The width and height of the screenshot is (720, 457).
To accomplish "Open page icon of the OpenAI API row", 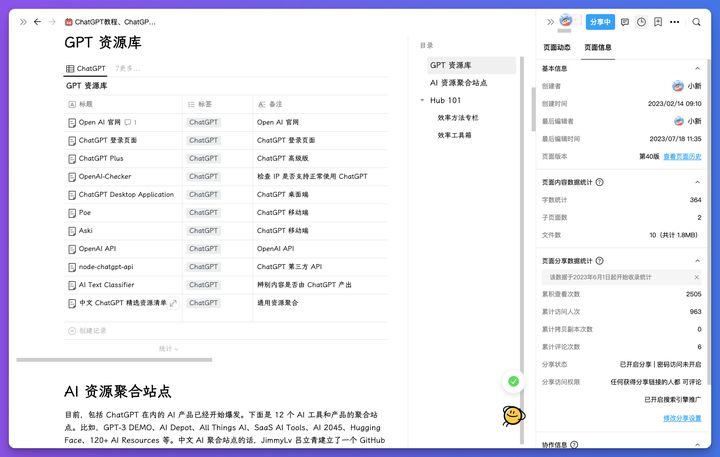I will (x=72, y=249).
